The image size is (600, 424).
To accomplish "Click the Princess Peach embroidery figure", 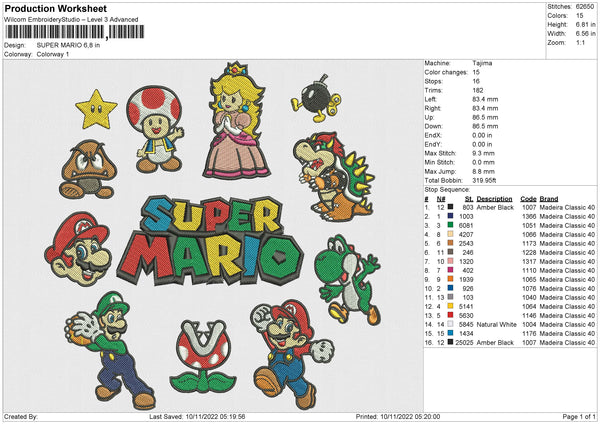I will point(235,121).
